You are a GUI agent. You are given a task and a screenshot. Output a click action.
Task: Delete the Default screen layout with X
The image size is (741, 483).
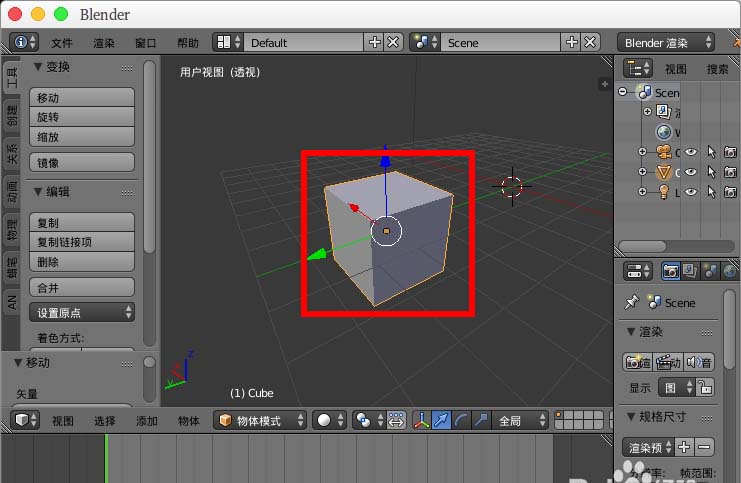[x=393, y=43]
